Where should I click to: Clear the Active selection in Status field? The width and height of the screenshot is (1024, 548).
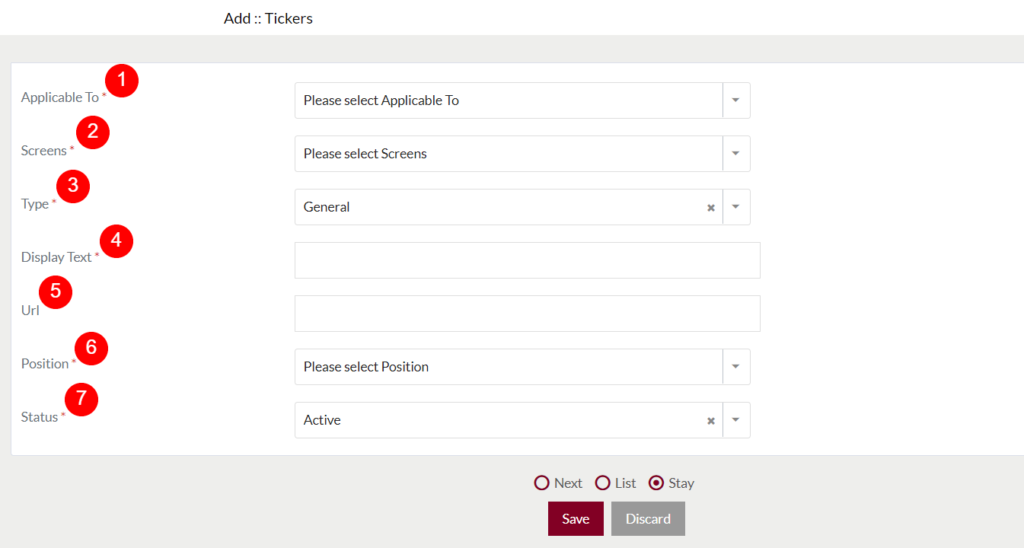tap(711, 421)
